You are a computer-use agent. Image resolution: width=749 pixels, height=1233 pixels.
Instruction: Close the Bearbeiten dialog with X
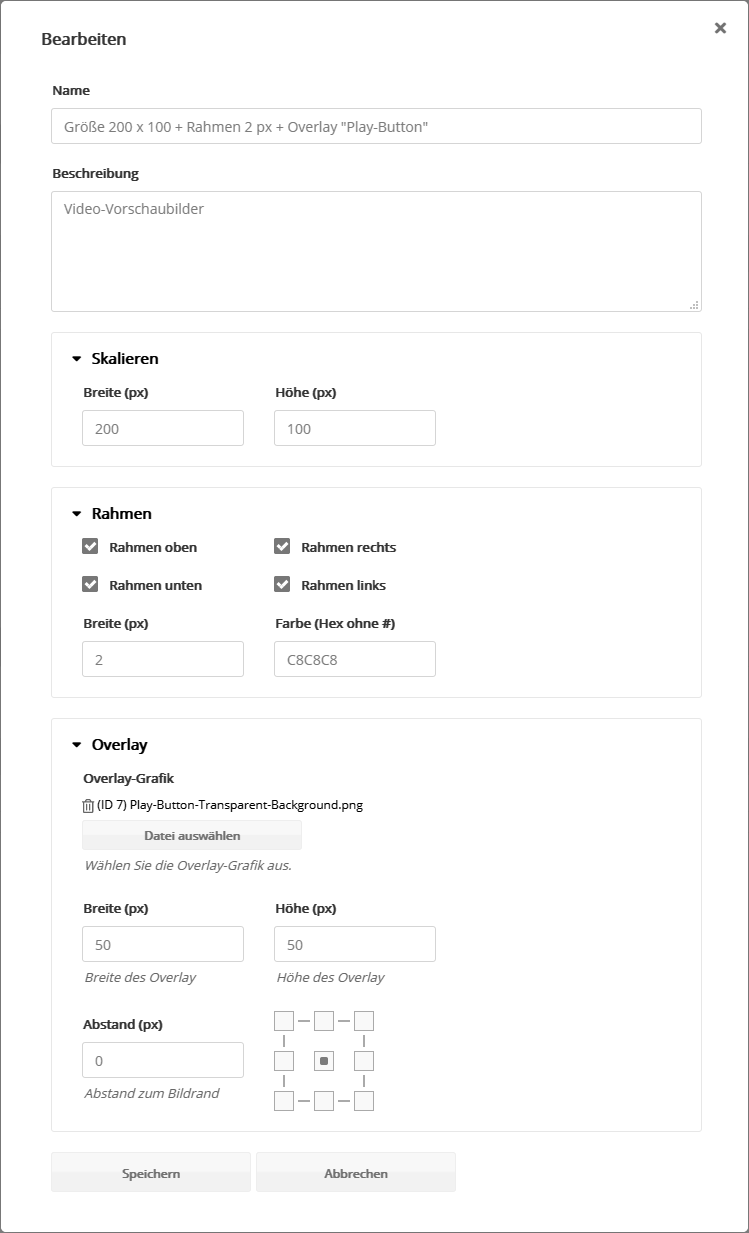point(720,28)
